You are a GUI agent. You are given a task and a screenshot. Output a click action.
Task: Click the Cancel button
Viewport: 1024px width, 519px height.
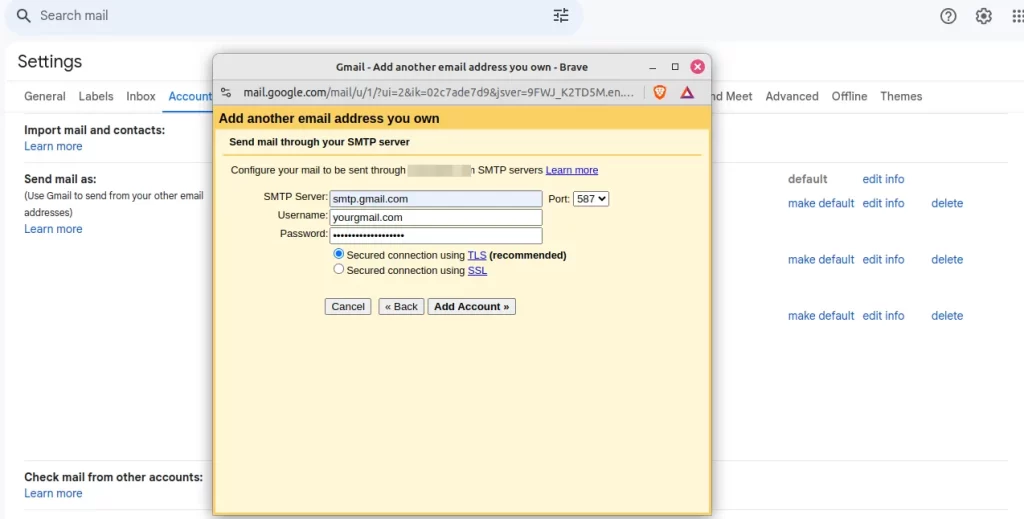(348, 307)
